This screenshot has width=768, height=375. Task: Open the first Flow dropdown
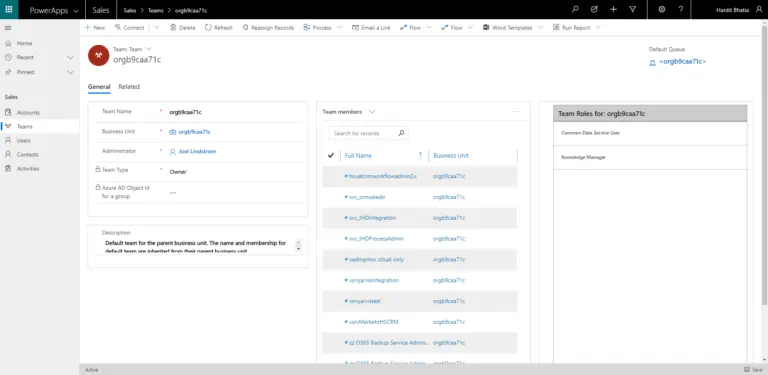(x=429, y=28)
